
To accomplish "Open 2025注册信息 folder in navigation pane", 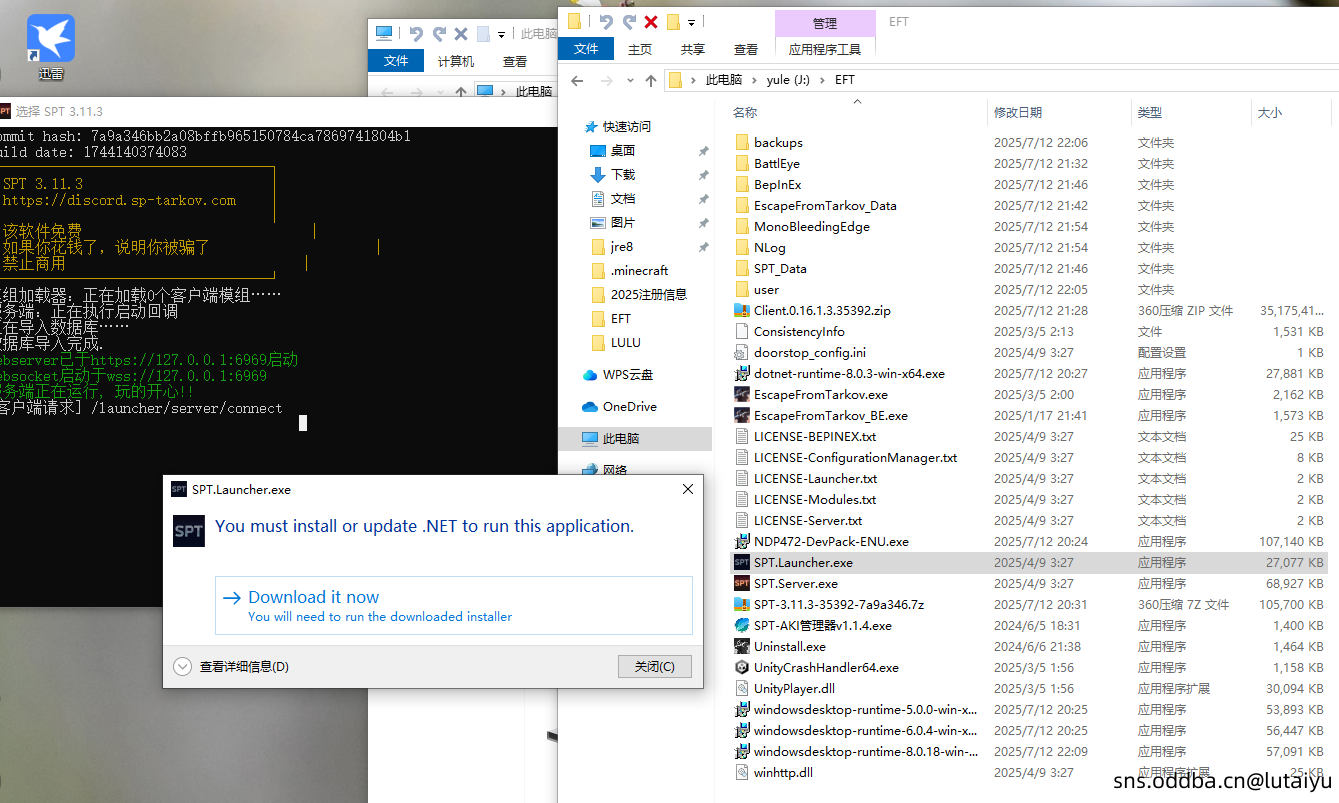I will coord(639,294).
